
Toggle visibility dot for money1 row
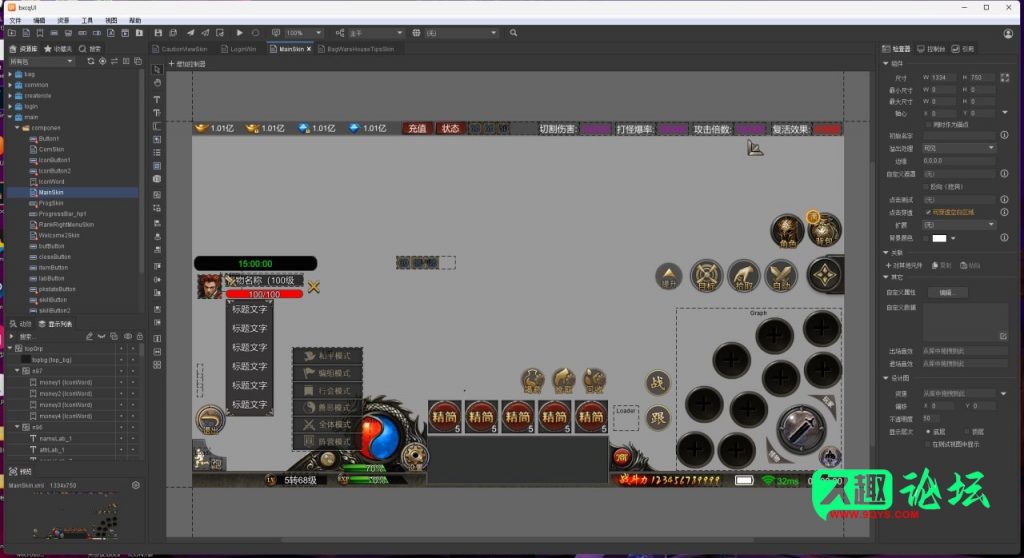(x=121, y=382)
